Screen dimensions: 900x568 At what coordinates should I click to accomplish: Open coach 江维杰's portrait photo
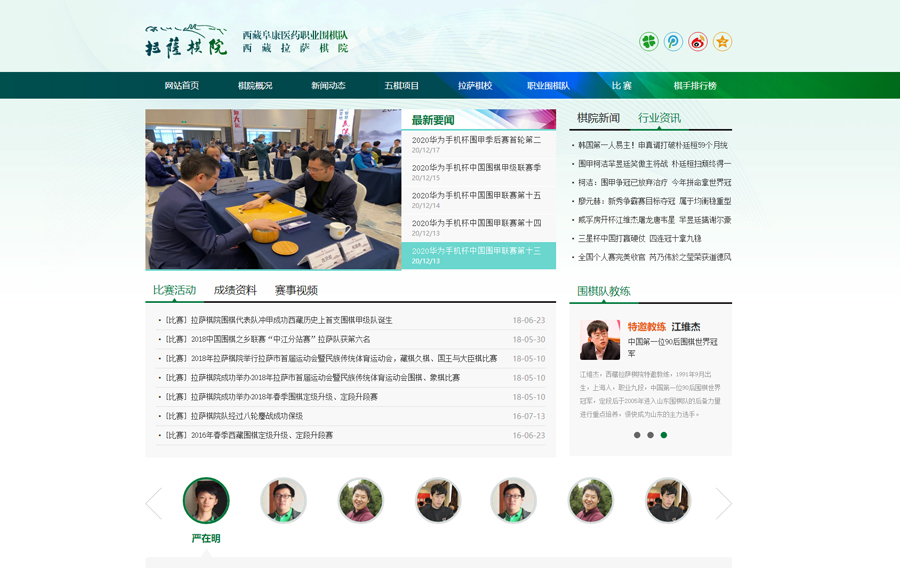(x=599, y=340)
